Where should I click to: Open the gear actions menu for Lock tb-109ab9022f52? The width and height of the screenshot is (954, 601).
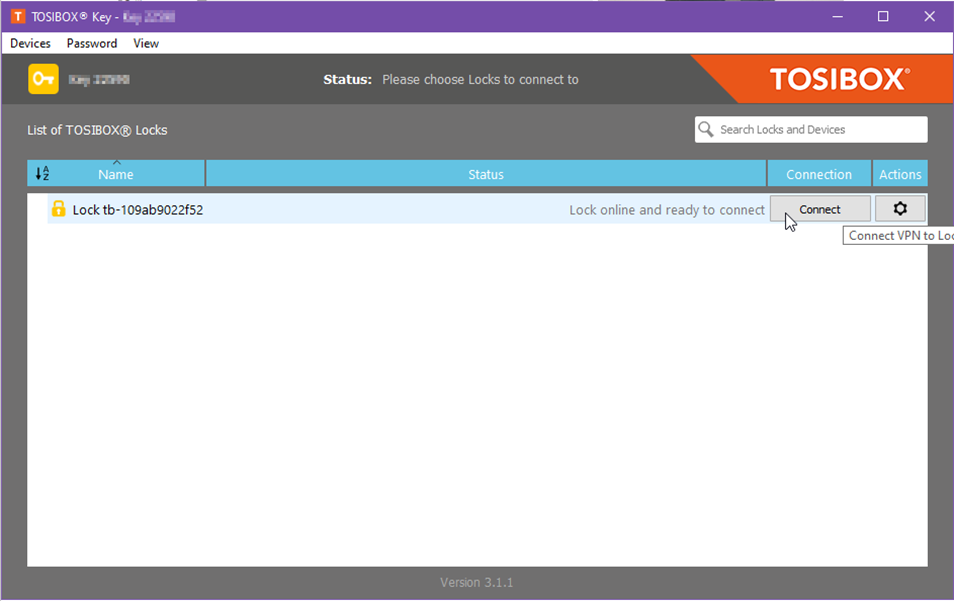900,209
